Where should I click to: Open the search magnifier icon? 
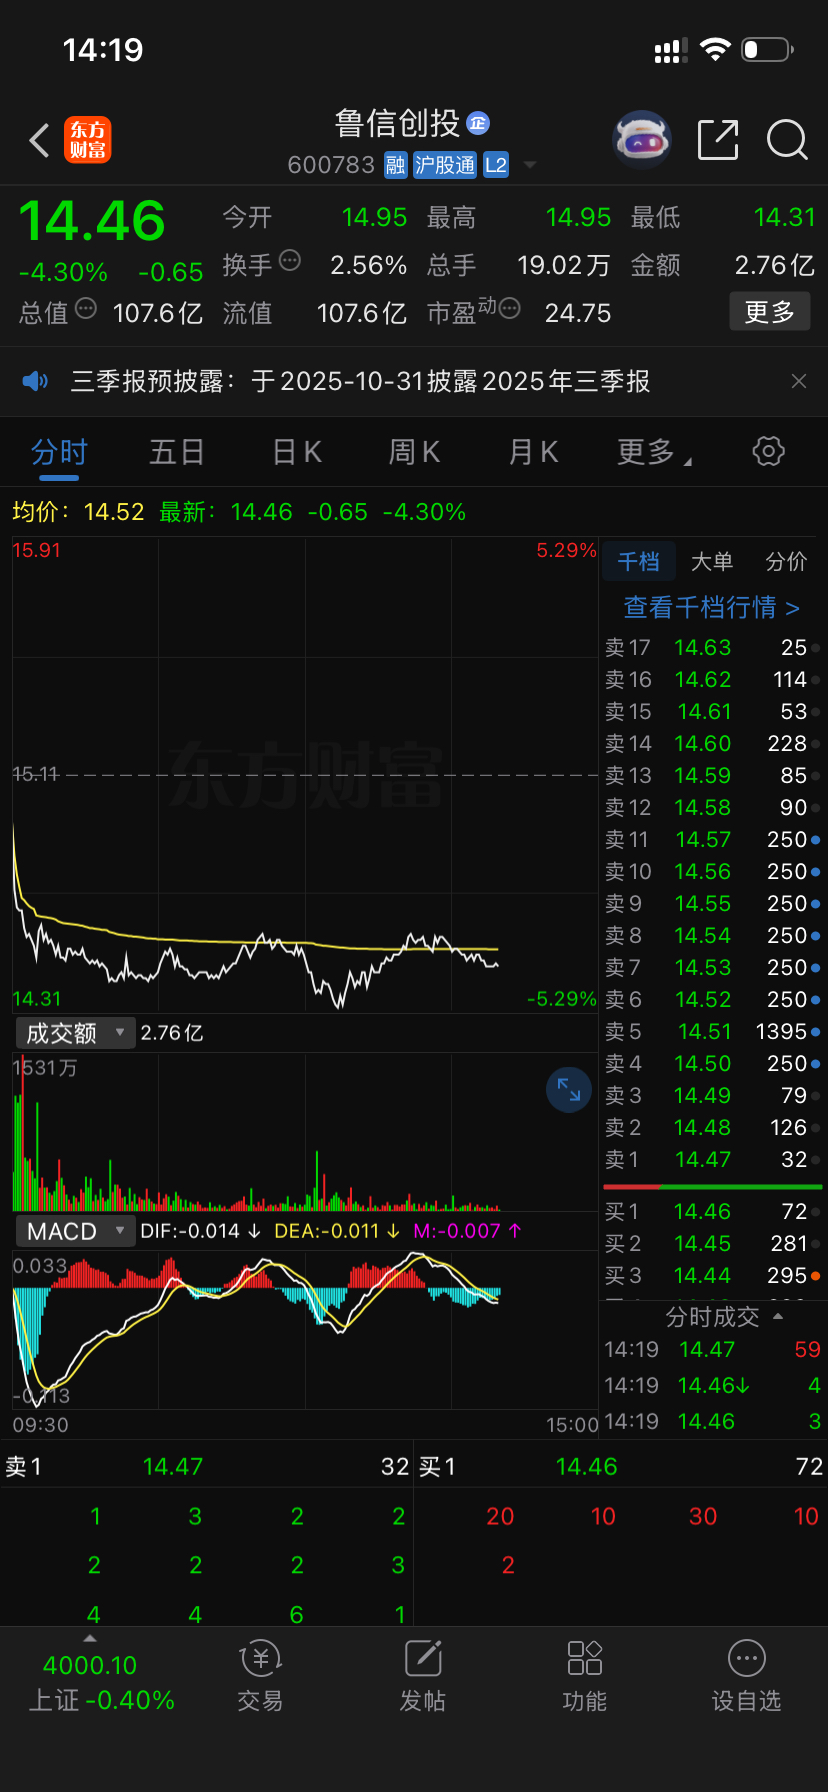pyautogui.click(x=787, y=140)
